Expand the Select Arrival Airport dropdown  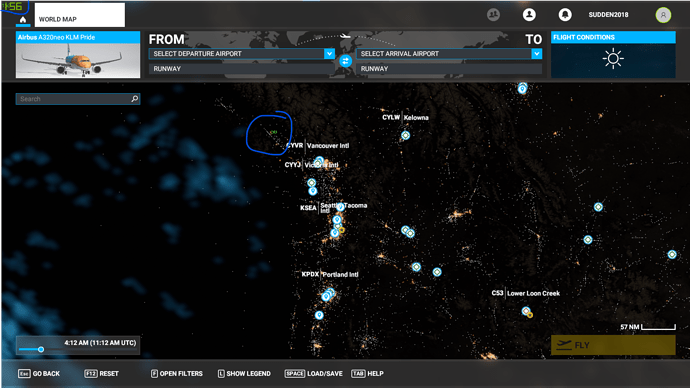pyautogui.click(x=536, y=54)
